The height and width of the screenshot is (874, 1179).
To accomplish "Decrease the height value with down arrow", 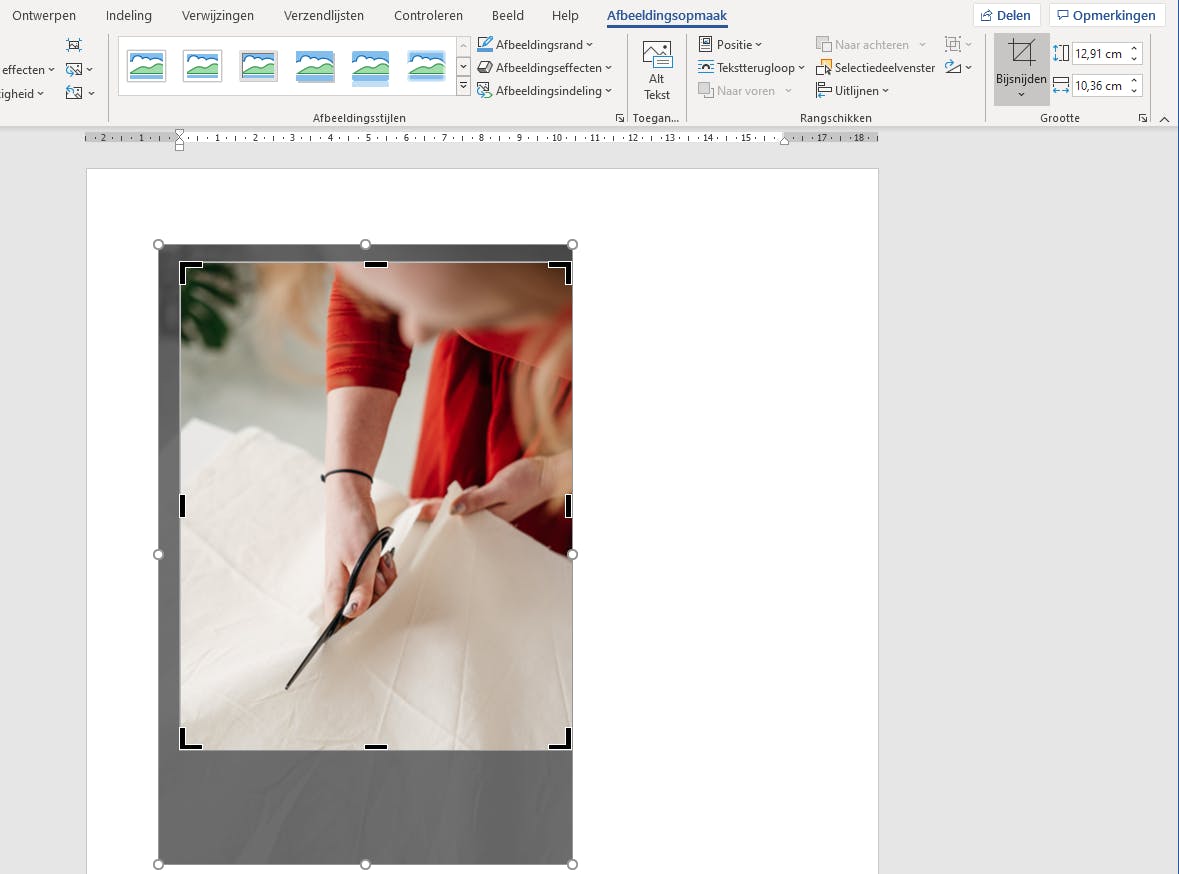I will (x=1134, y=59).
